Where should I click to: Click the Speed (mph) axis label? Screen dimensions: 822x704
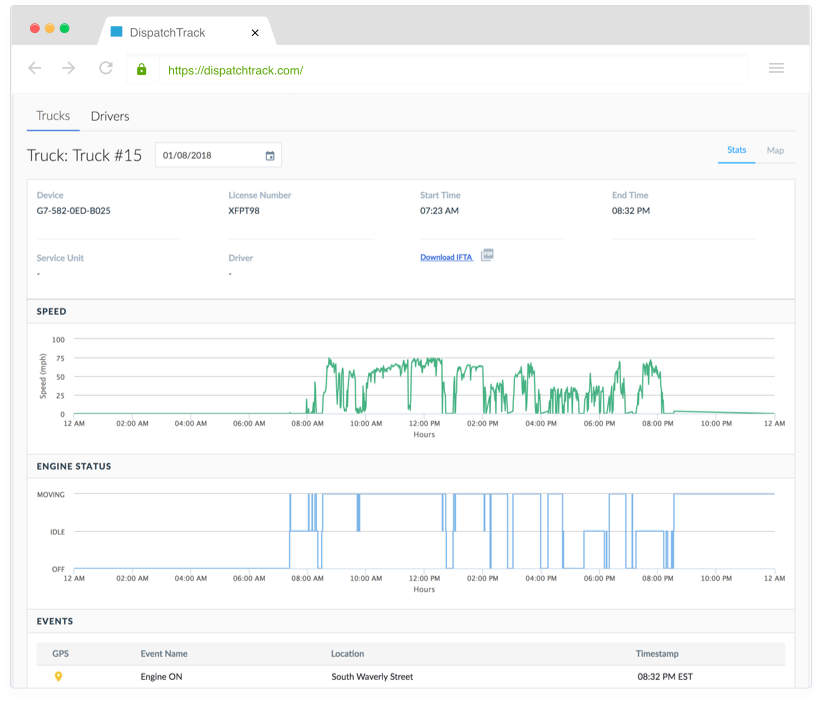(x=43, y=376)
